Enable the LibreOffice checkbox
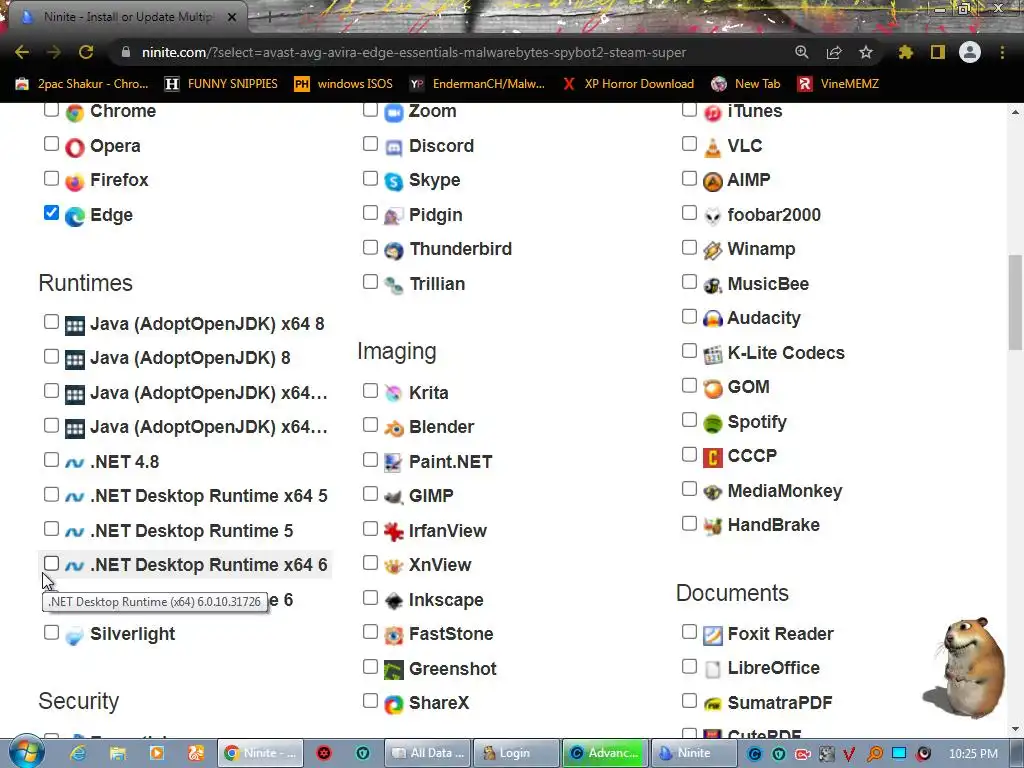This screenshot has height=768, width=1024. pyautogui.click(x=689, y=666)
